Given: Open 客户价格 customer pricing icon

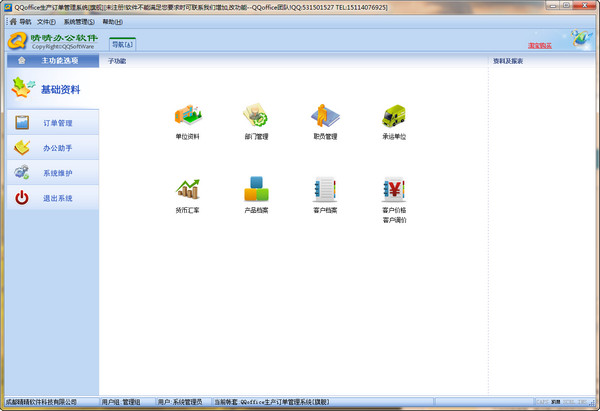Looking at the screenshot, I should [x=394, y=189].
